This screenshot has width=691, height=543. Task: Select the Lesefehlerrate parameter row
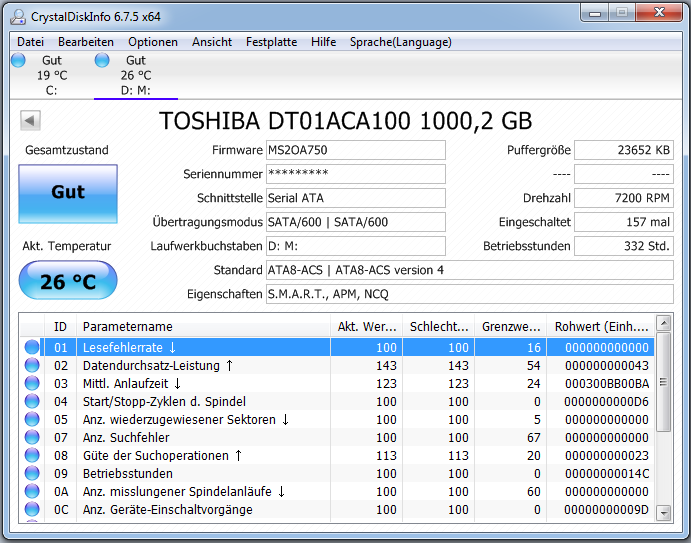tap(337, 347)
